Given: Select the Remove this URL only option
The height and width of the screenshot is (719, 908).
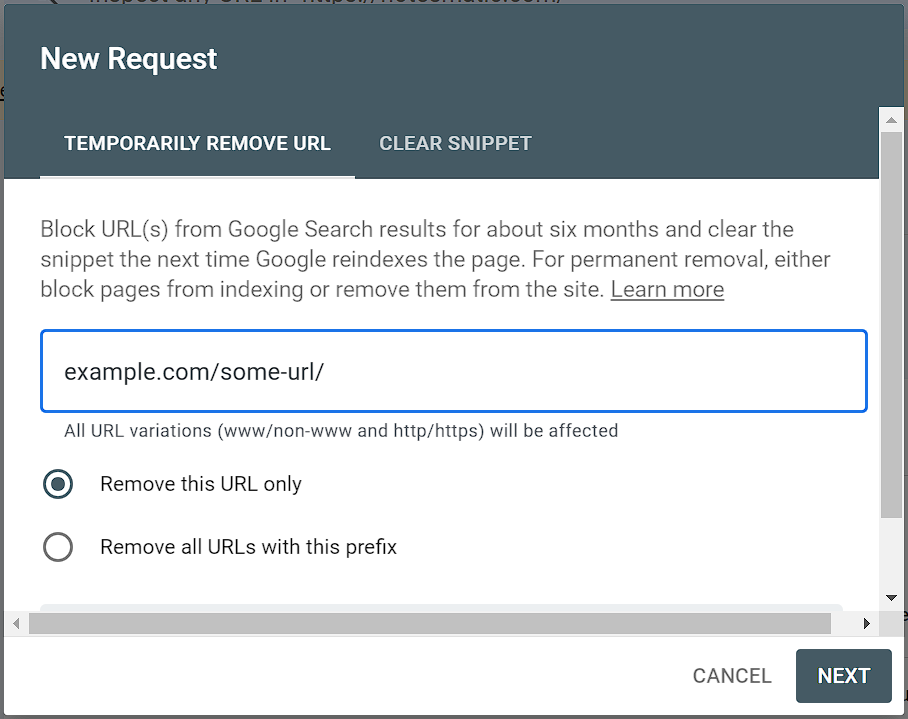Looking at the screenshot, I should point(58,484).
